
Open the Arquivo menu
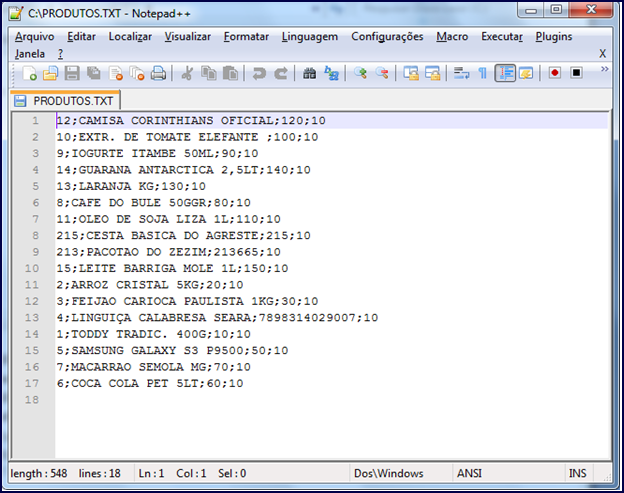pos(35,37)
